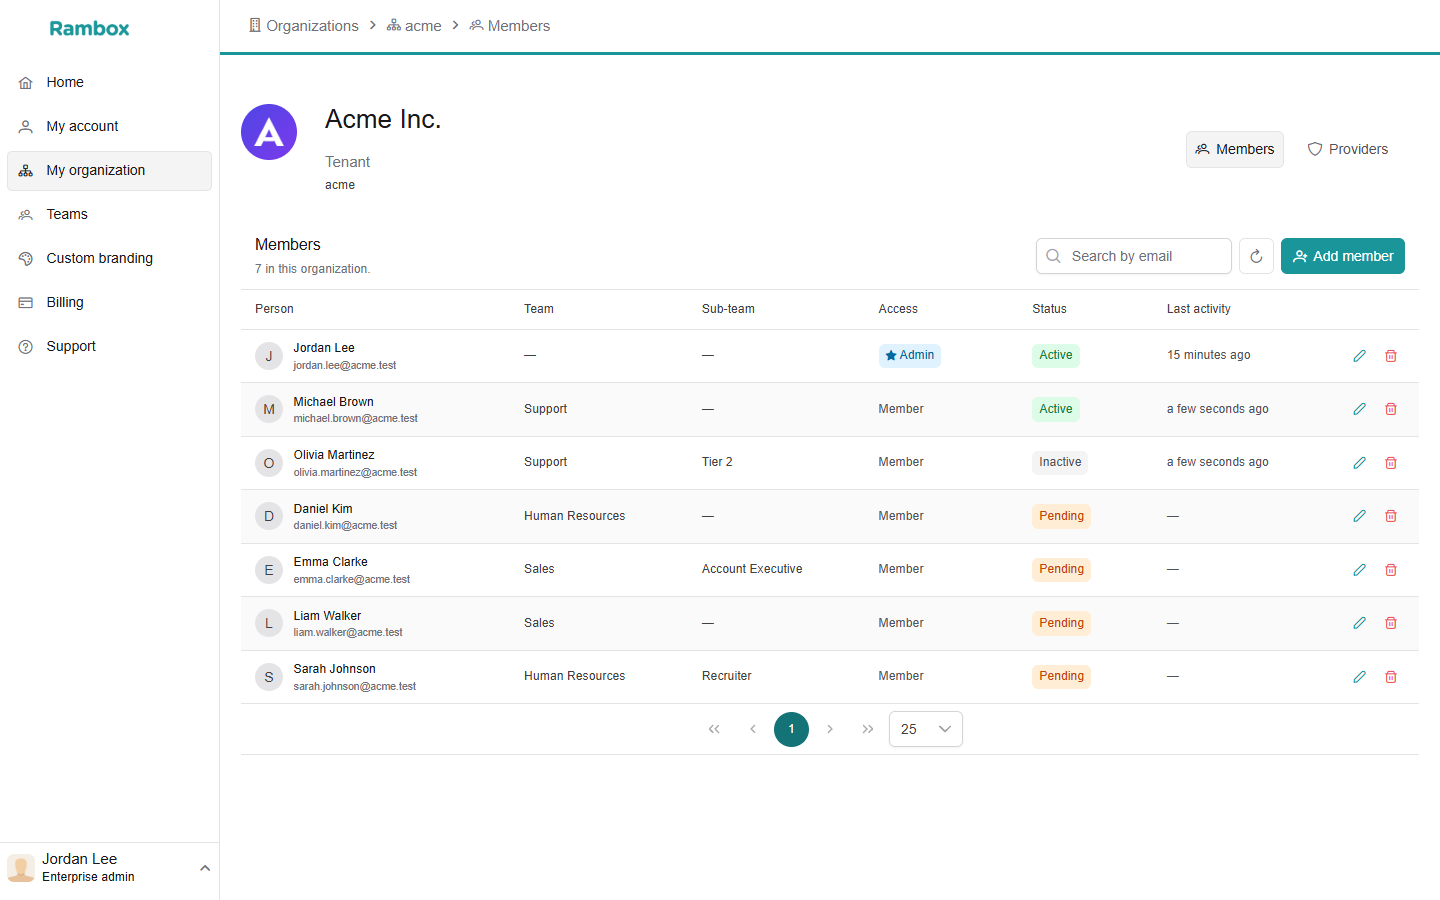Open Custom branding settings
Screen dimensions: 1440x900
[109, 258]
